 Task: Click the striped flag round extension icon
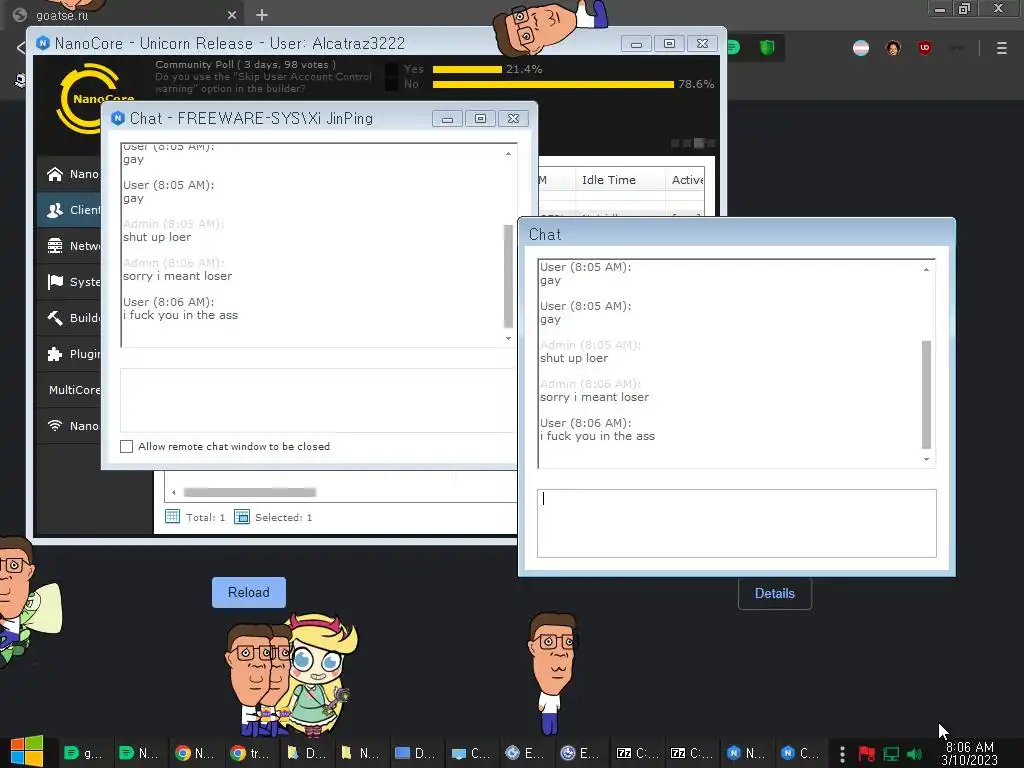[x=861, y=48]
